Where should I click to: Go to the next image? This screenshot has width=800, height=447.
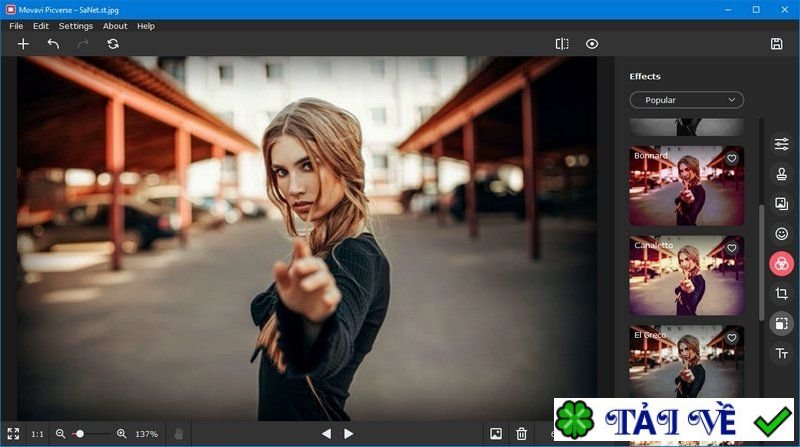coord(348,434)
